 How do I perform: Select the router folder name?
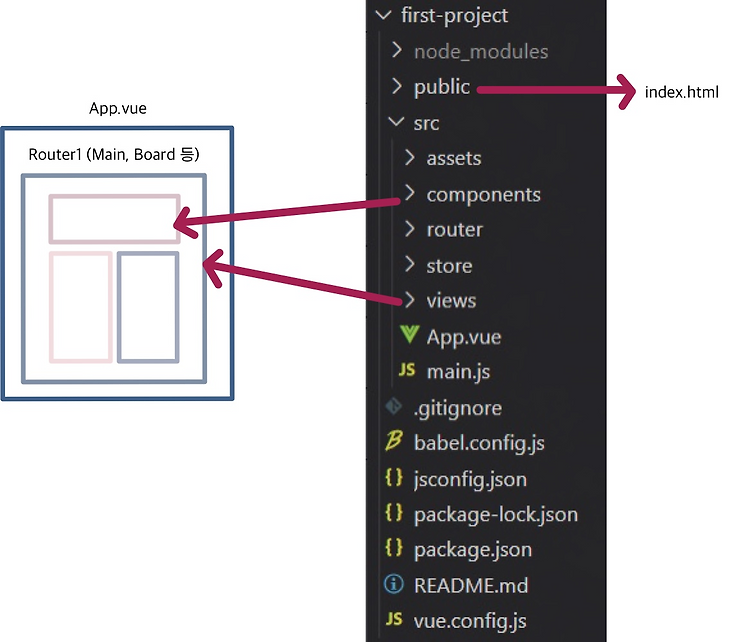click(454, 230)
